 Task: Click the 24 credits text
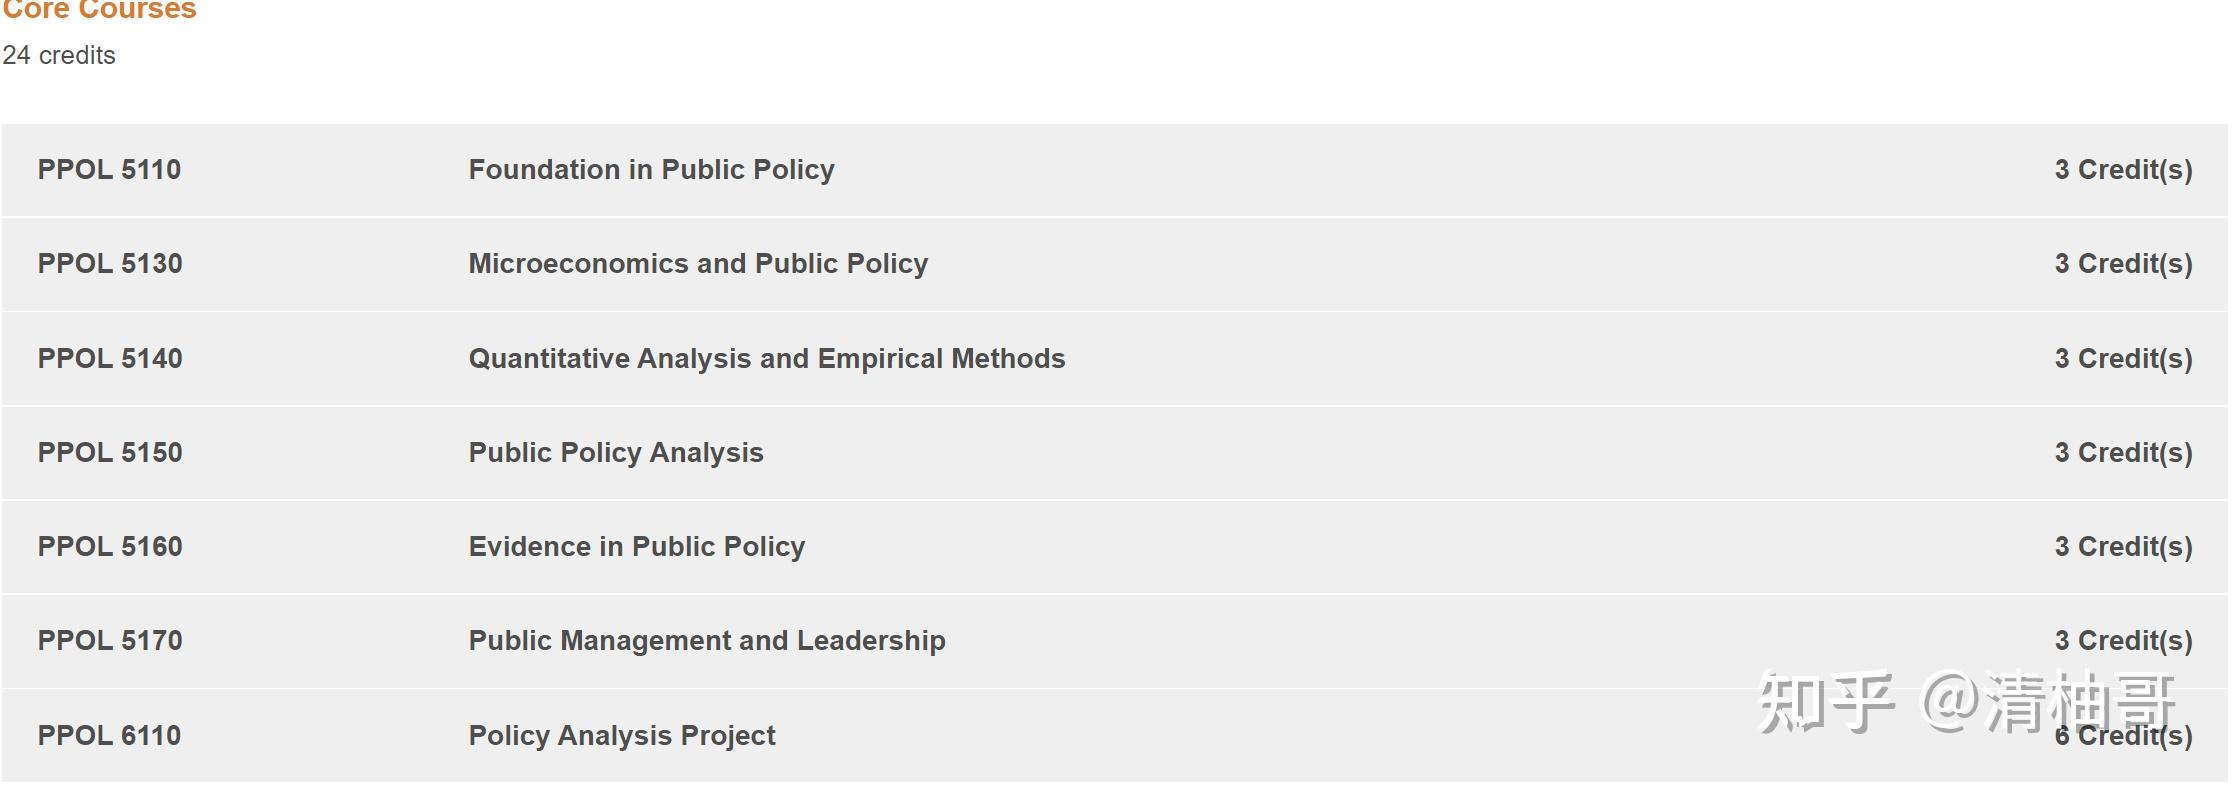(x=59, y=56)
